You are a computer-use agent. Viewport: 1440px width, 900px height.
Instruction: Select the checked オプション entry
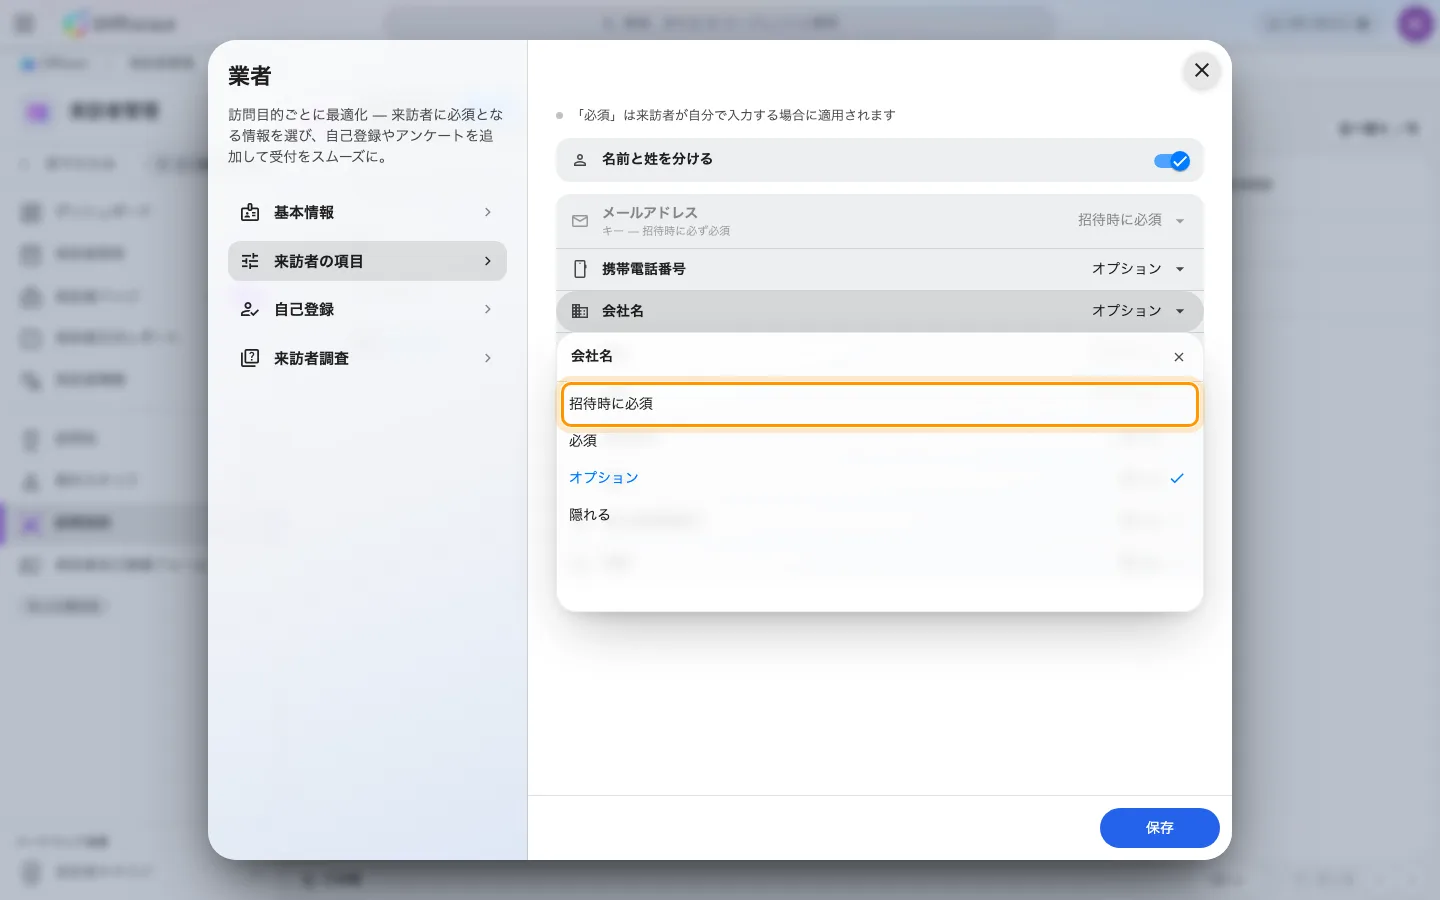(x=880, y=478)
